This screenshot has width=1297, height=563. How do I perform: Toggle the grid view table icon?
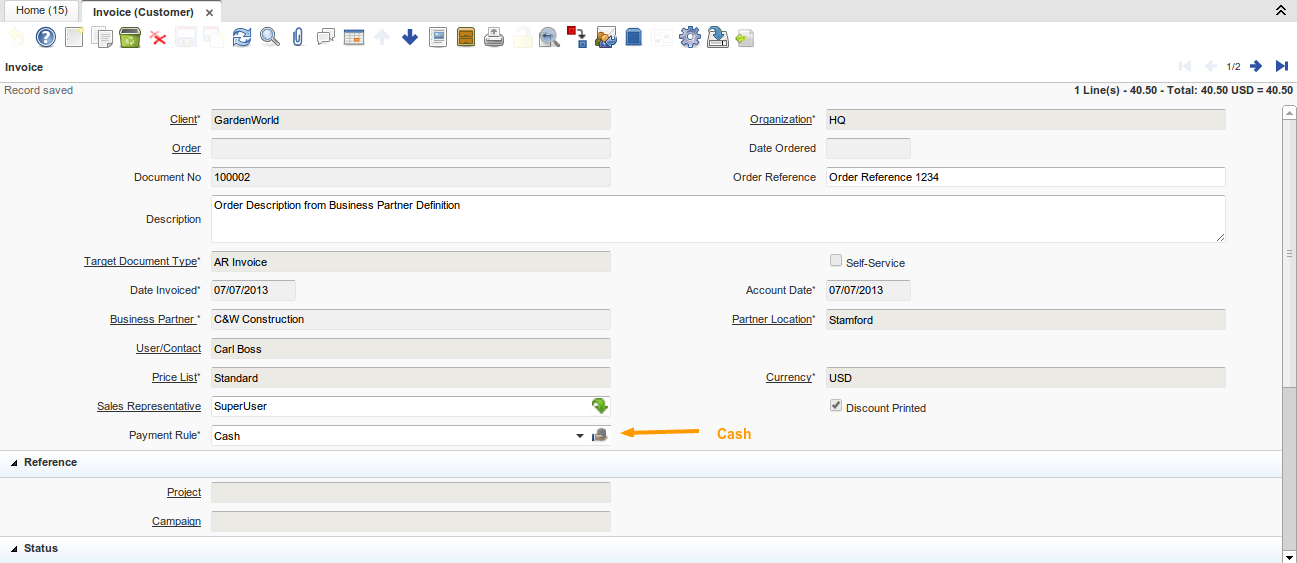[353, 38]
